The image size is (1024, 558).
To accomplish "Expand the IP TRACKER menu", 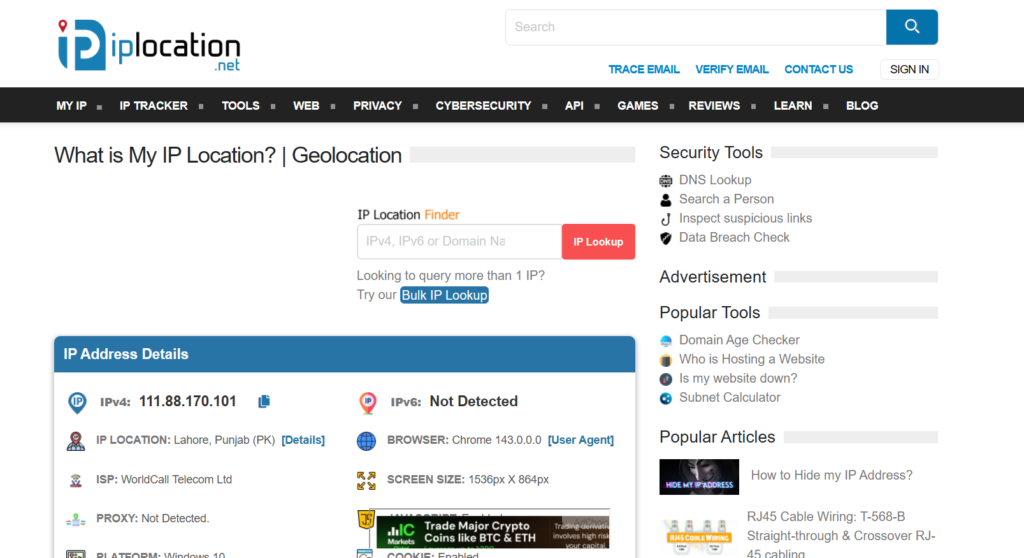I will point(153,106).
